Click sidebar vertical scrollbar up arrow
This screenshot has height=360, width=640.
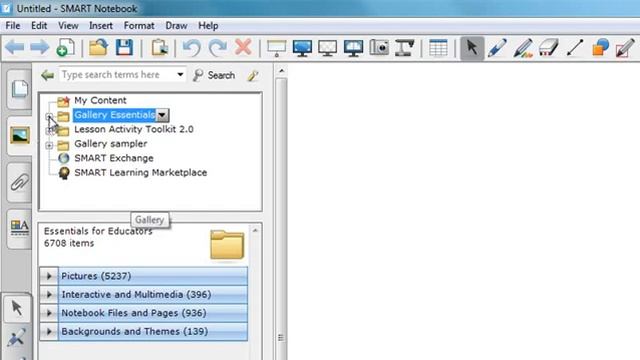[281, 71]
